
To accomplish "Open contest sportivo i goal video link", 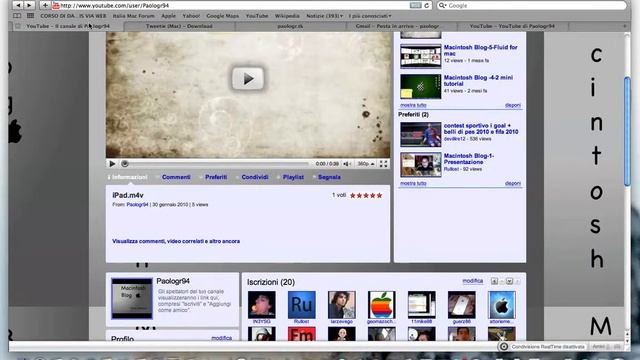I will (481, 129).
